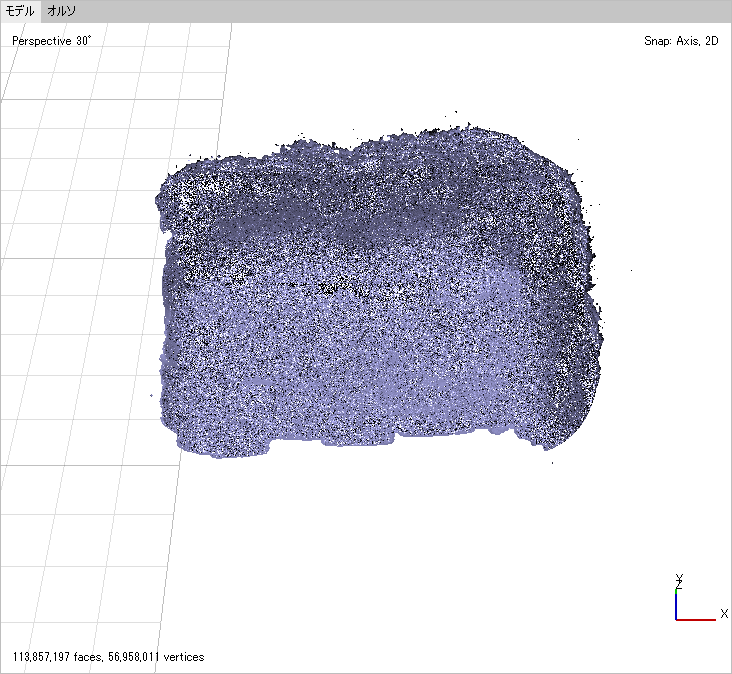Click the Snap: Axis, 2D label
Image resolution: width=732 pixels, height=674 pixels.
[x=681, y=41]
